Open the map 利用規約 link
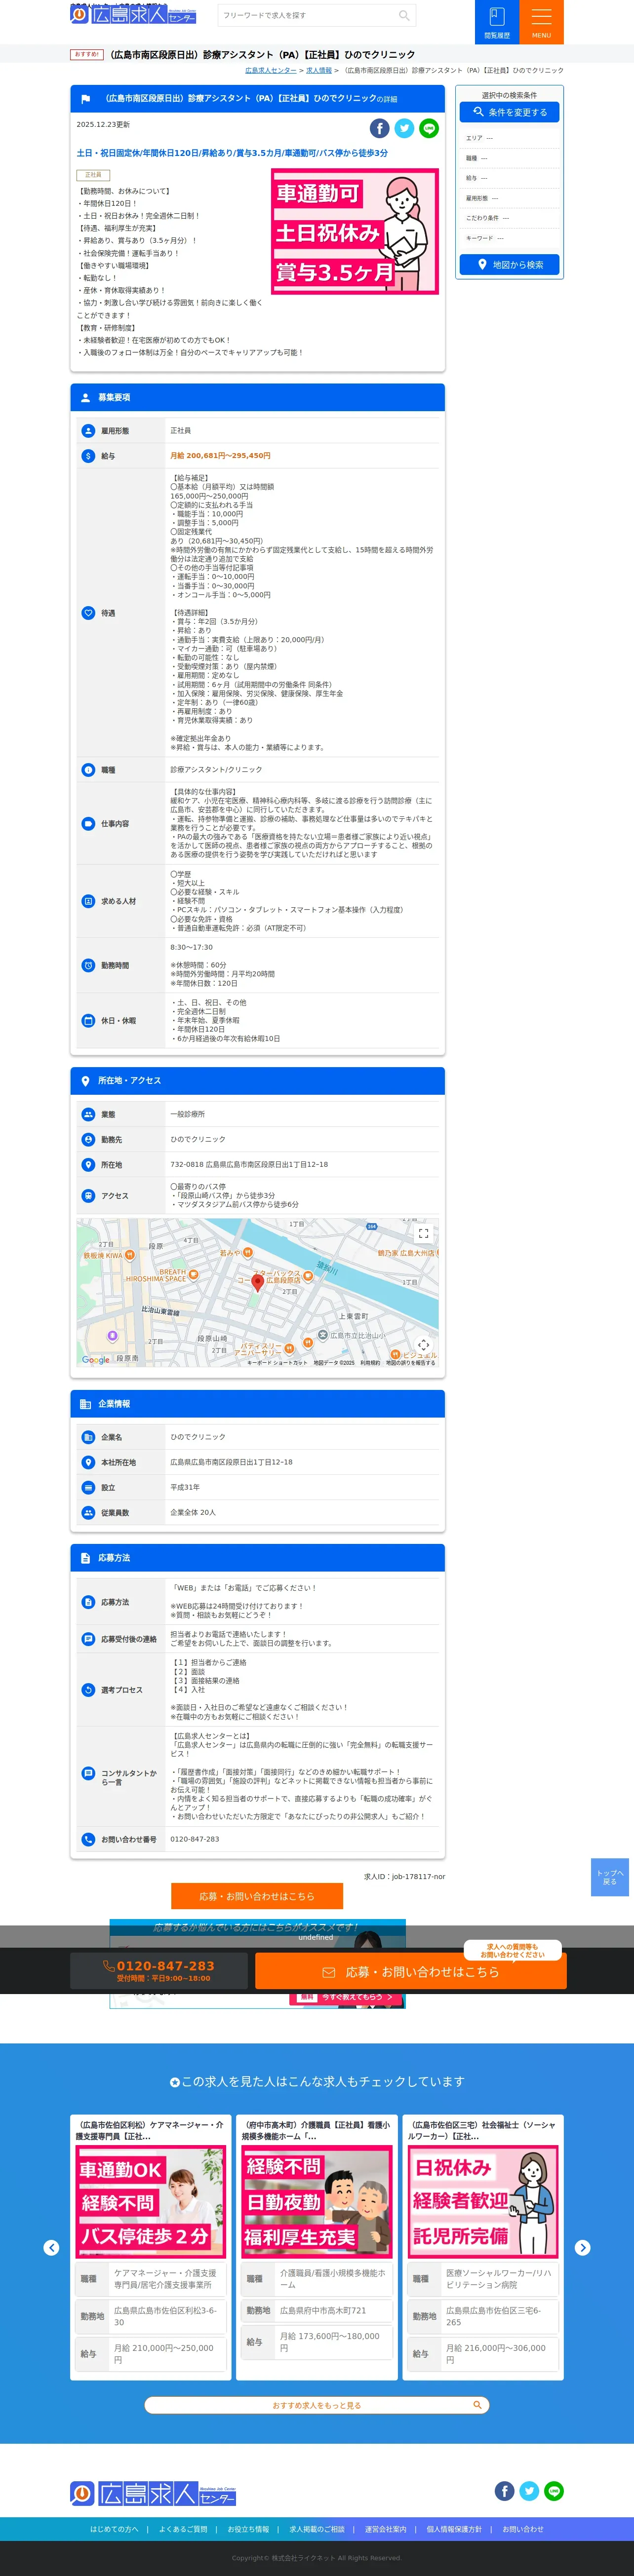The width and height of the screenshot is (634, 2576). click(x=370, y=1363)
